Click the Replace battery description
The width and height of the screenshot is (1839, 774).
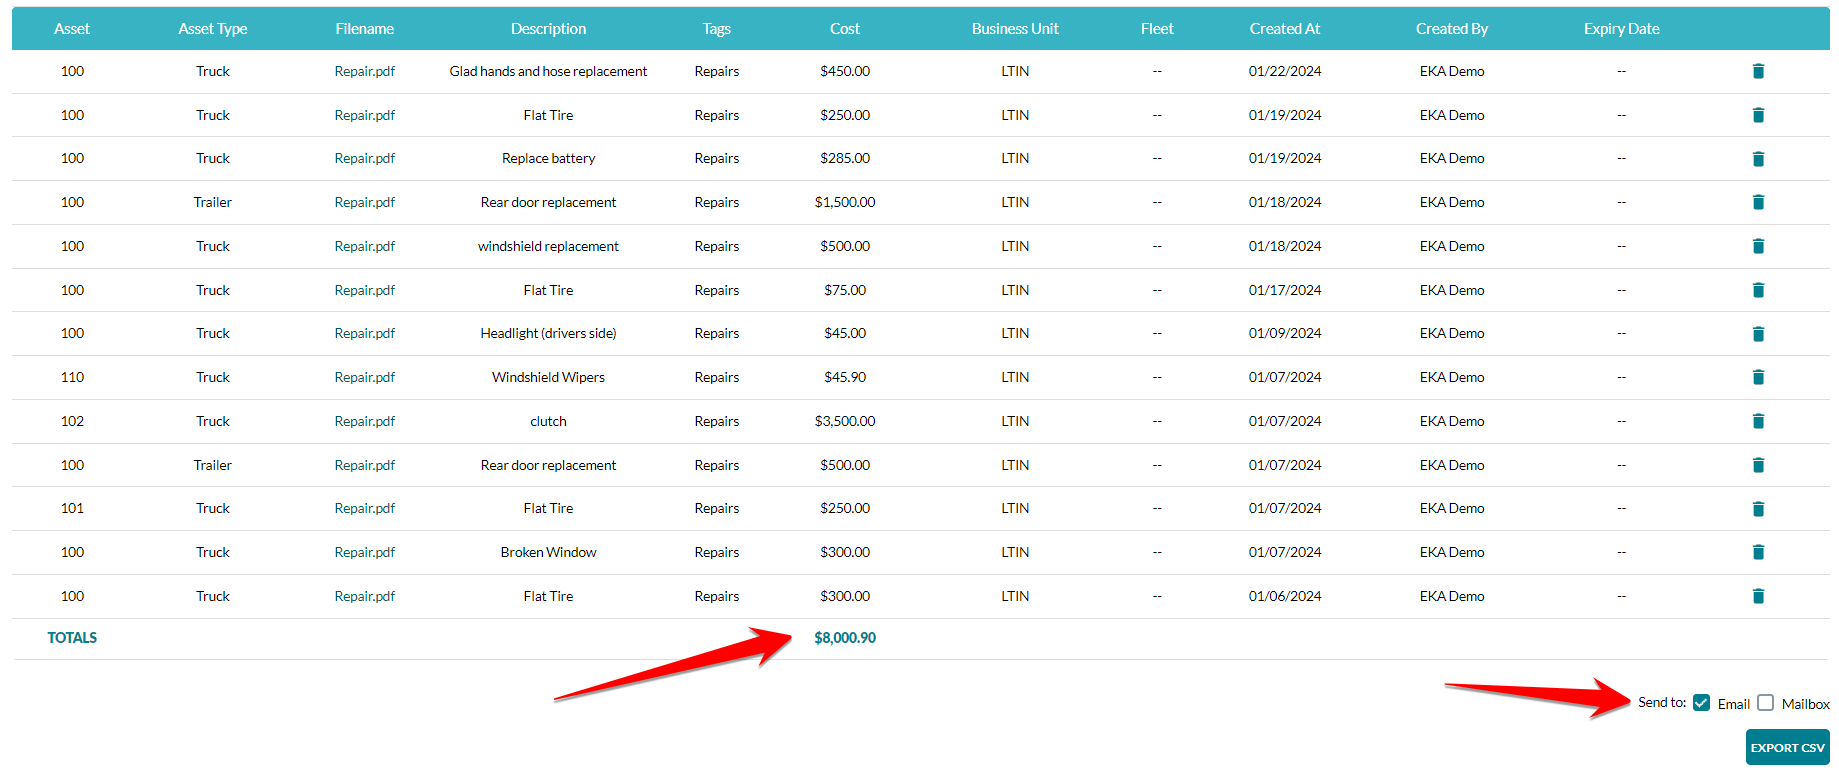pyautogui.click(x=548, y=158)
